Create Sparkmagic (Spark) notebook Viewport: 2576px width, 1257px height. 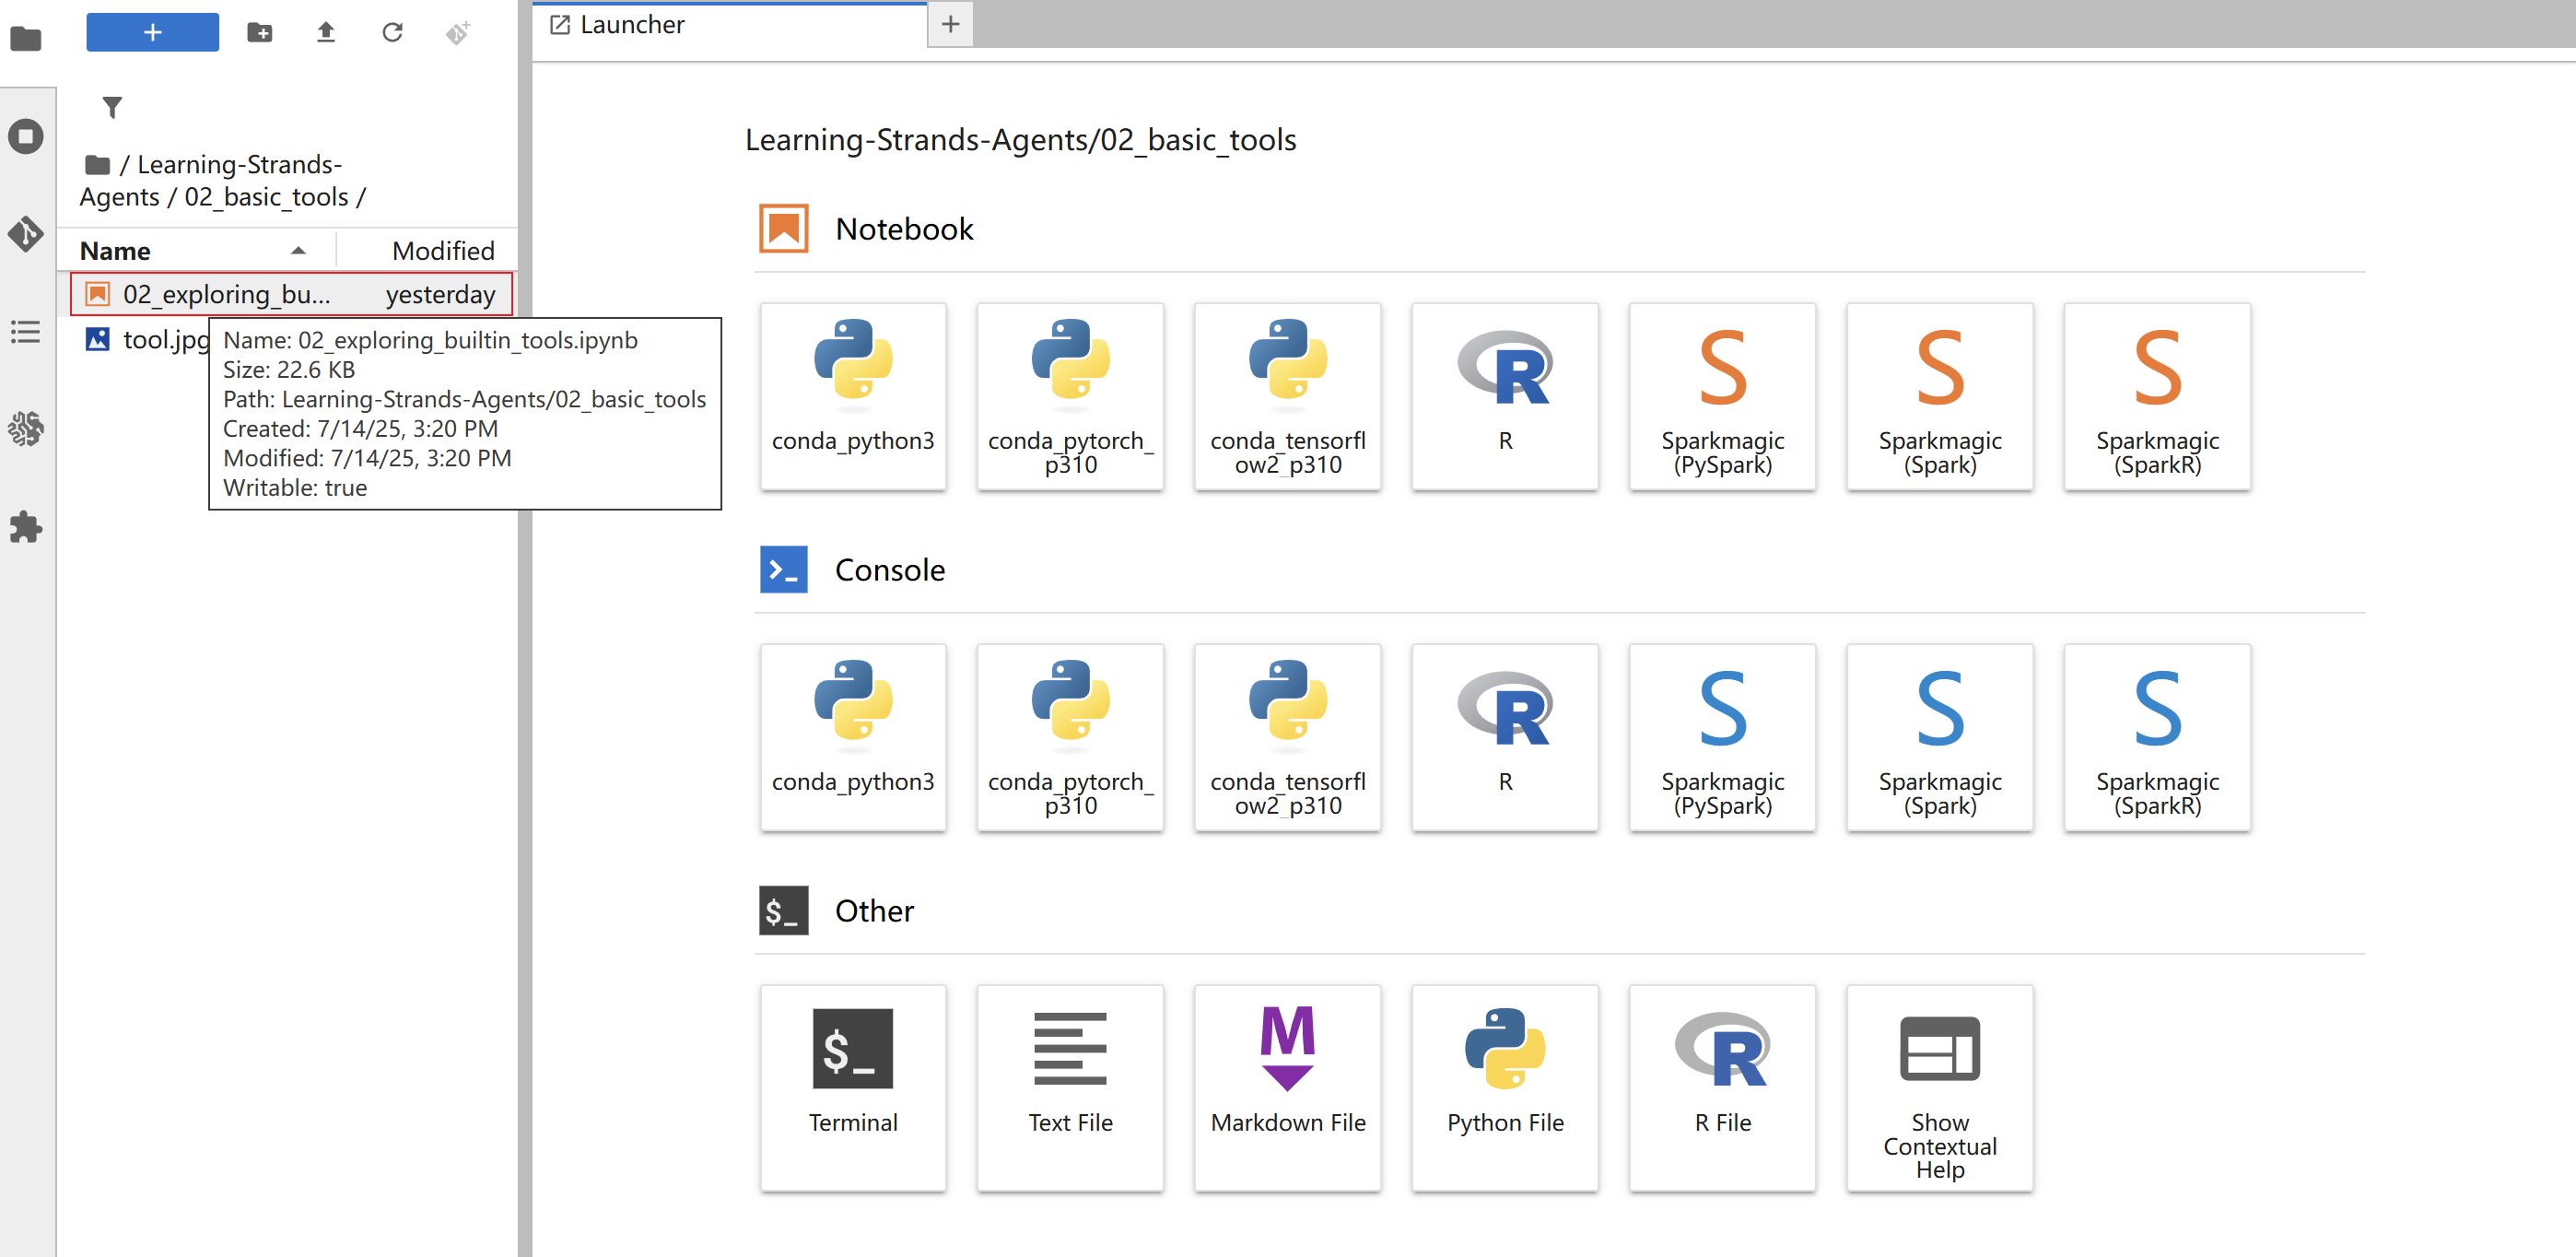(1940, 396)
